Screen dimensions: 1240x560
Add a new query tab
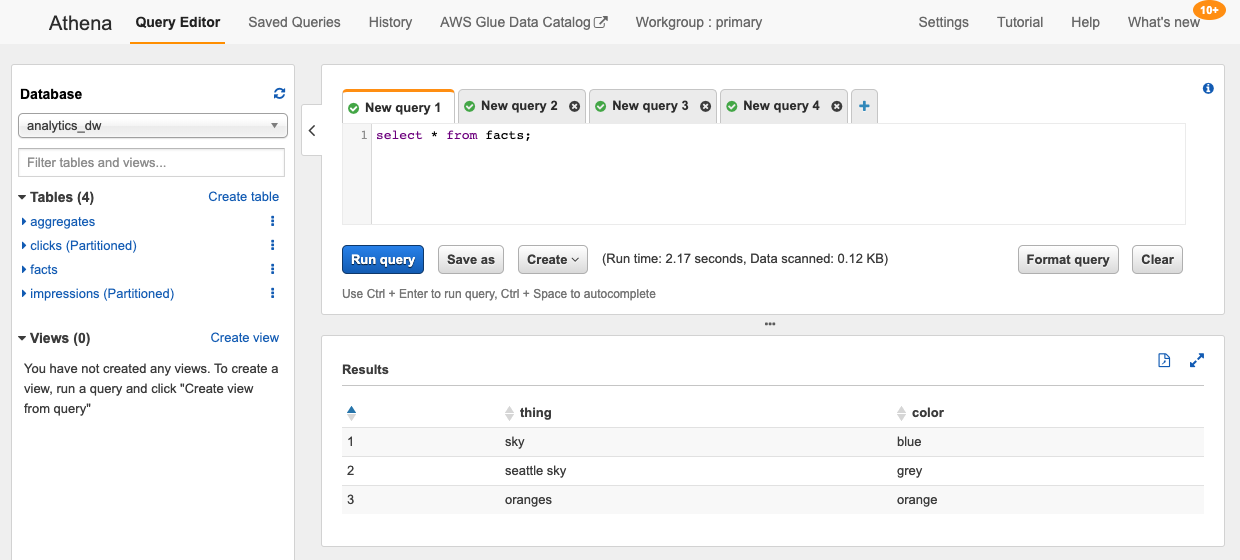(864, 106)
